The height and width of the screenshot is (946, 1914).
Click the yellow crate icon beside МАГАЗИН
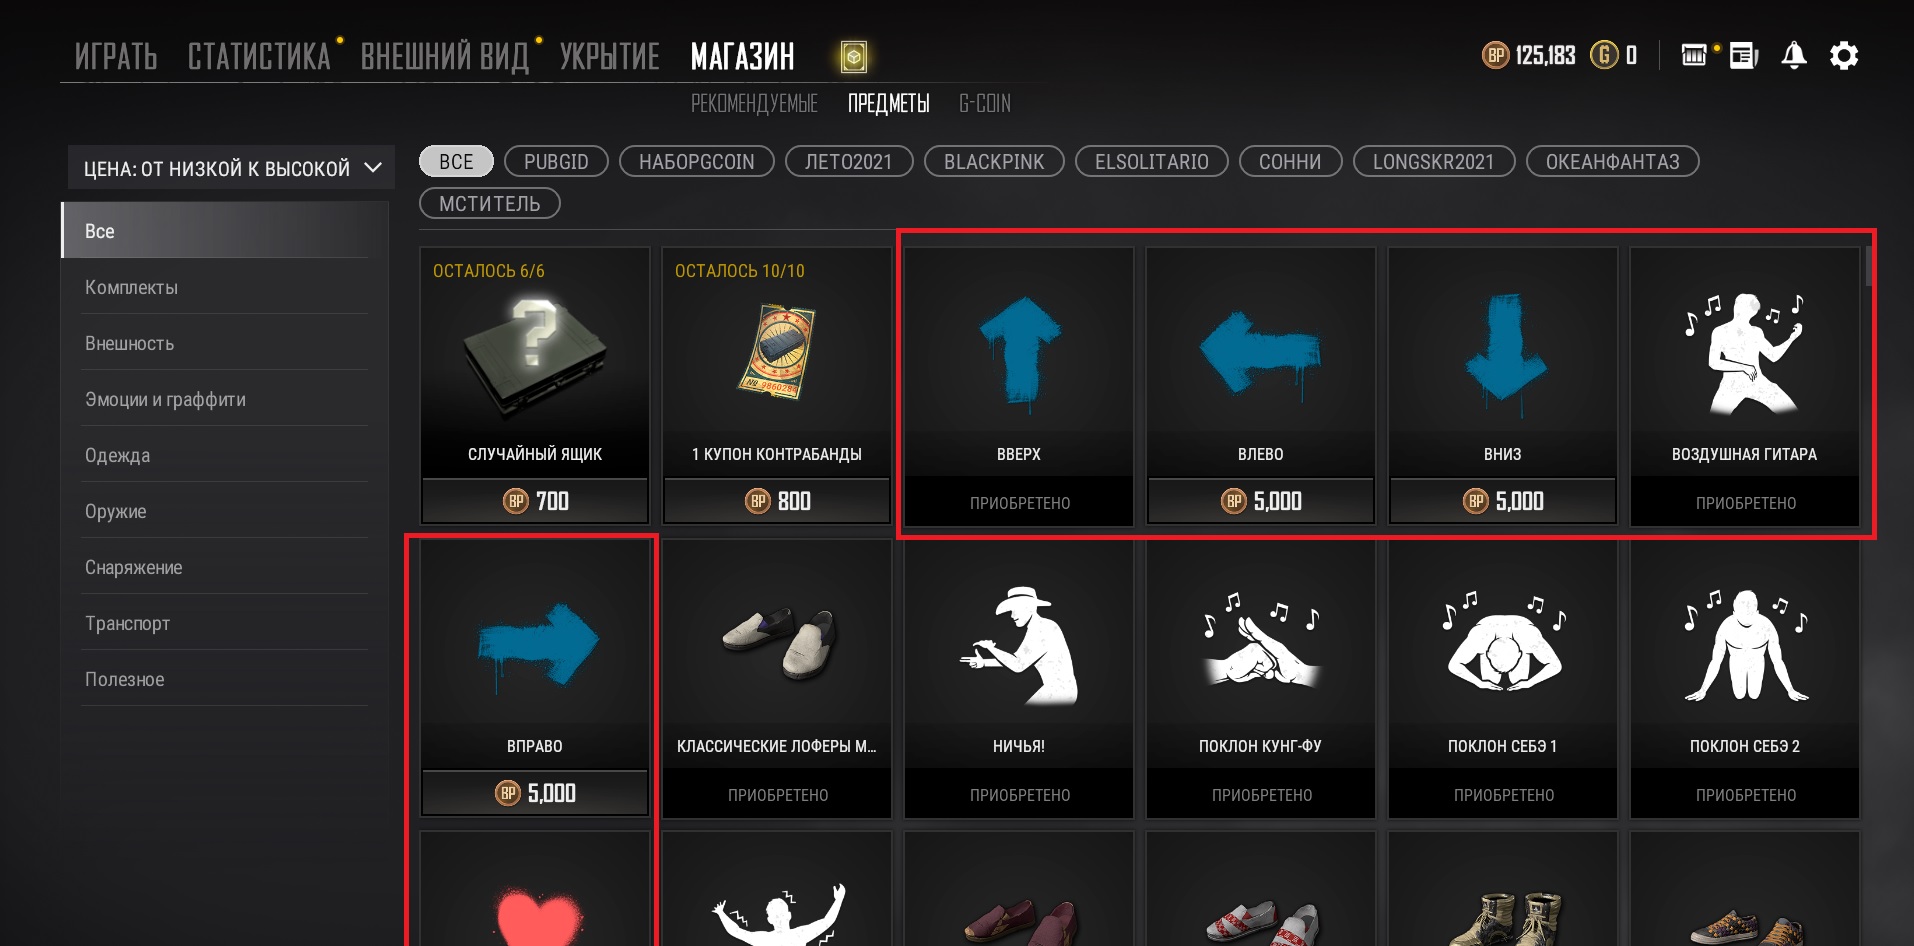point(853,57)
